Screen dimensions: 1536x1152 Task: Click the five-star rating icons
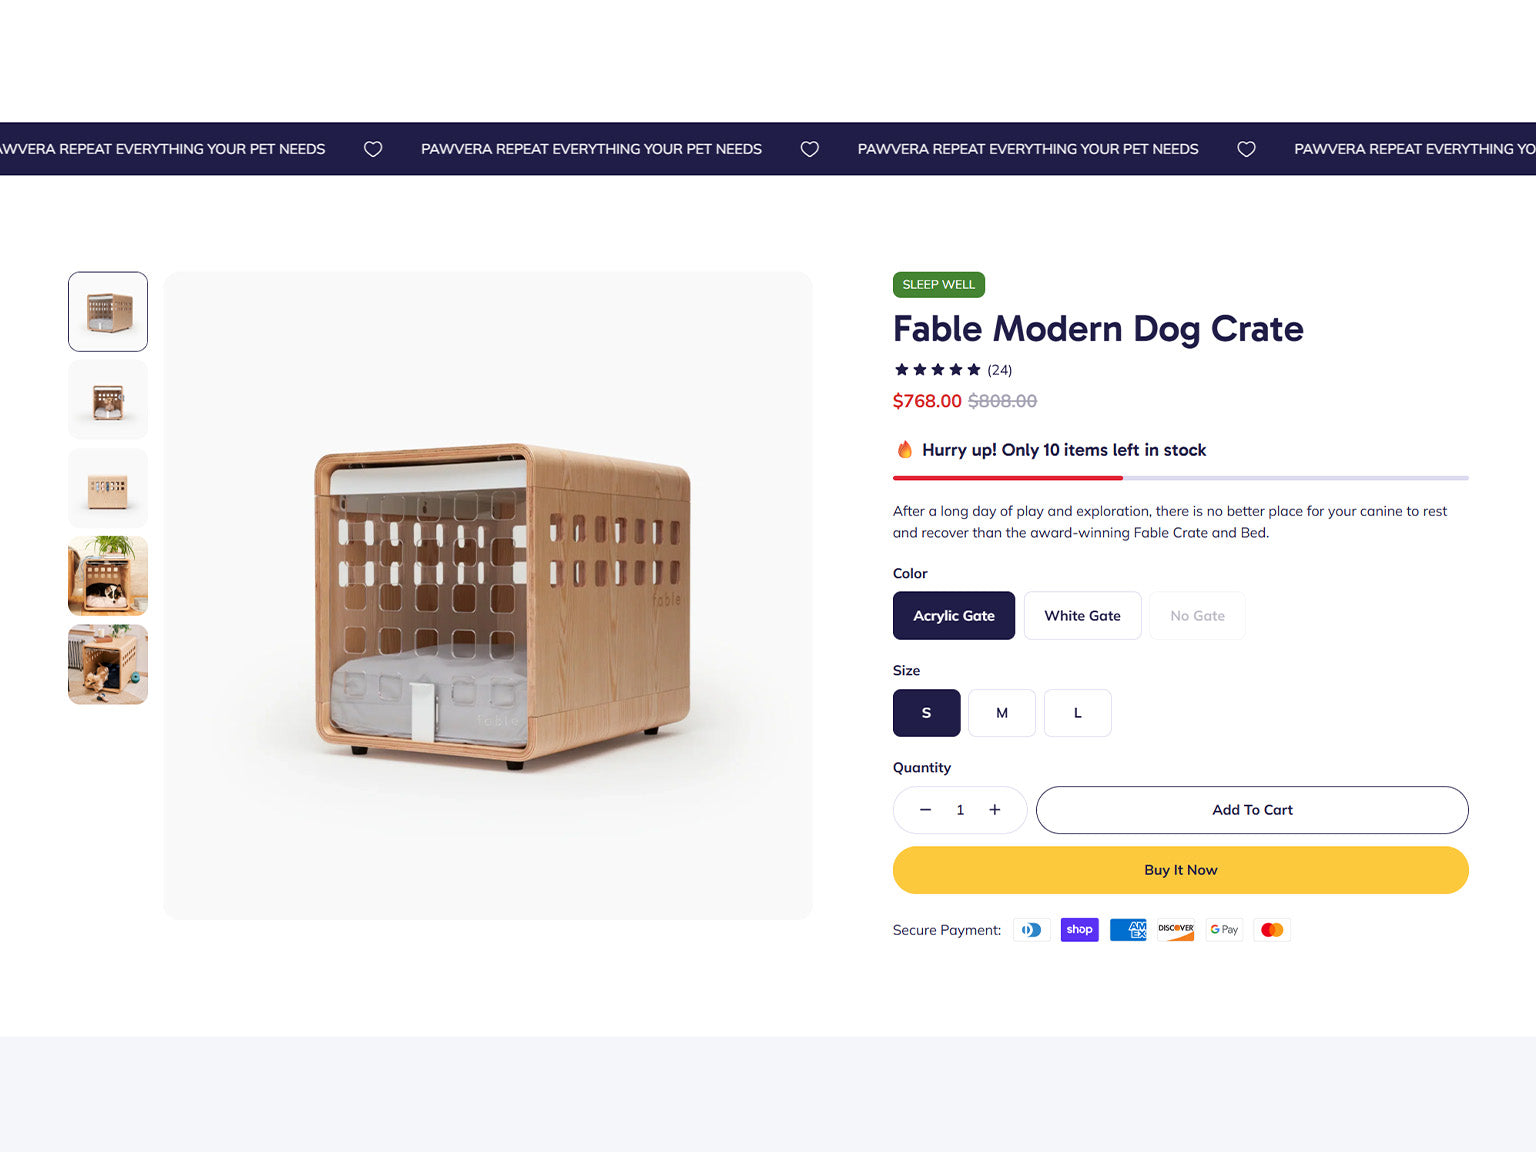click(x=937, y=370)
